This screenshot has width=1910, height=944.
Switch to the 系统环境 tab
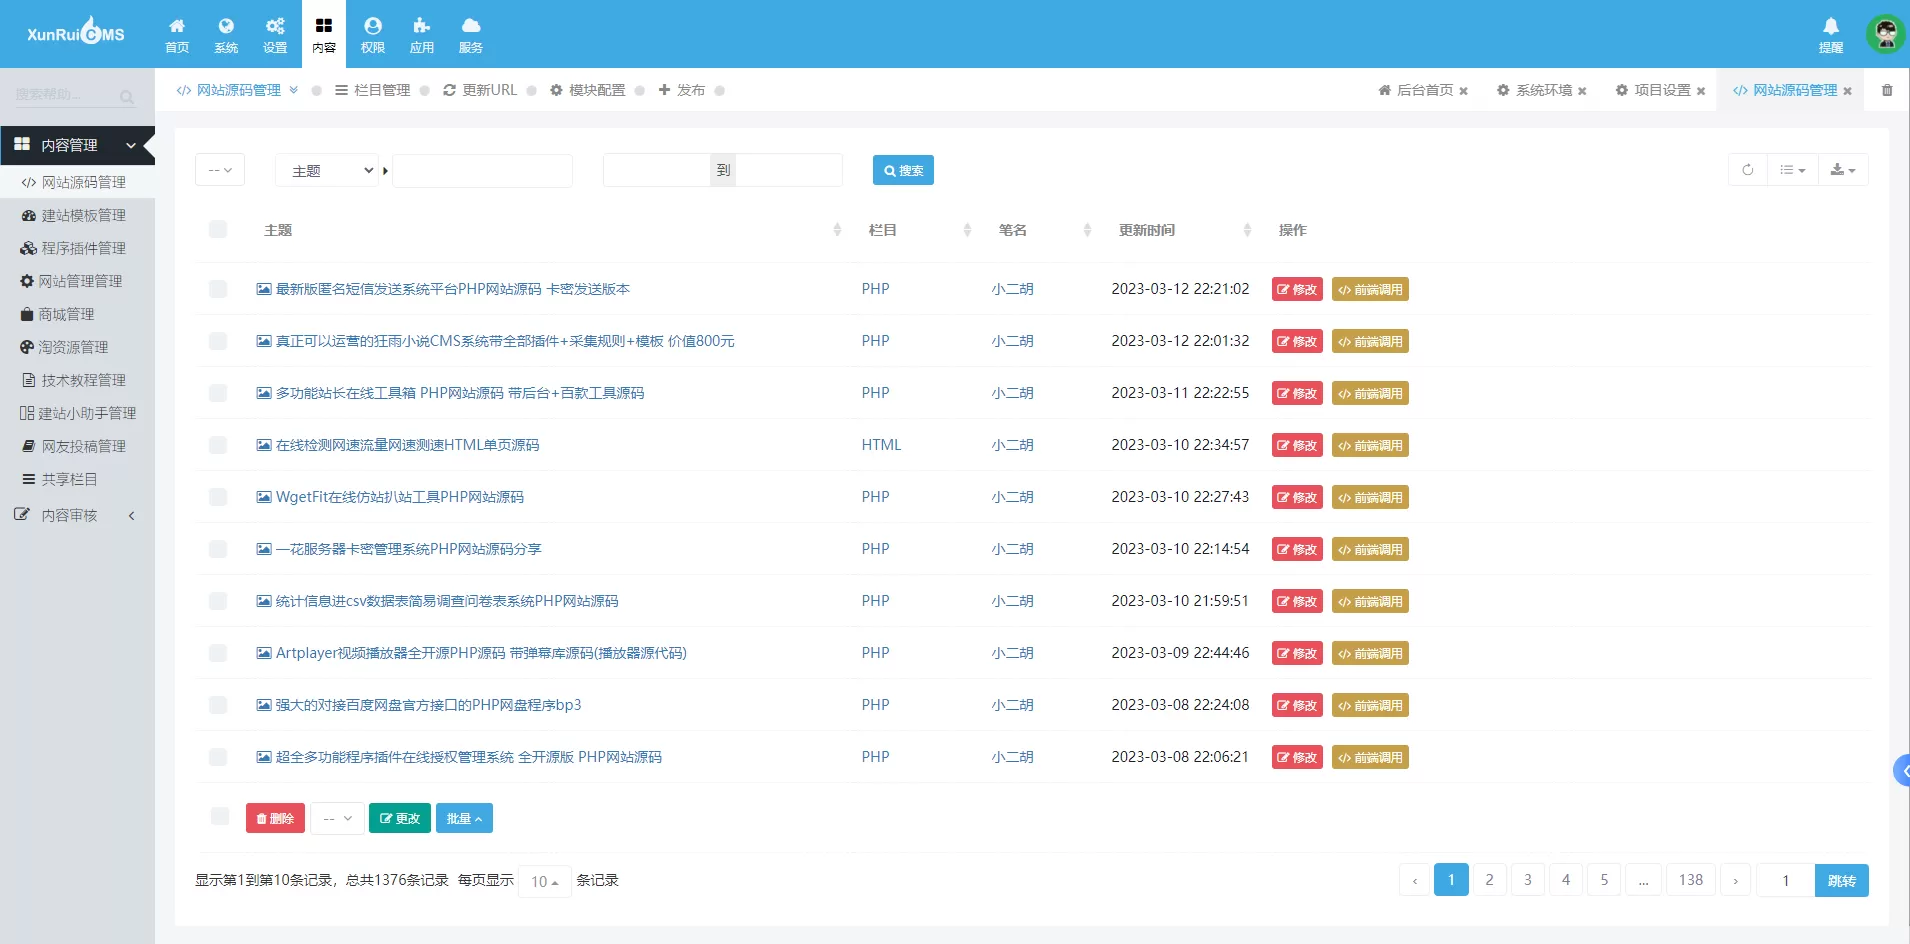coord(1543,90)
